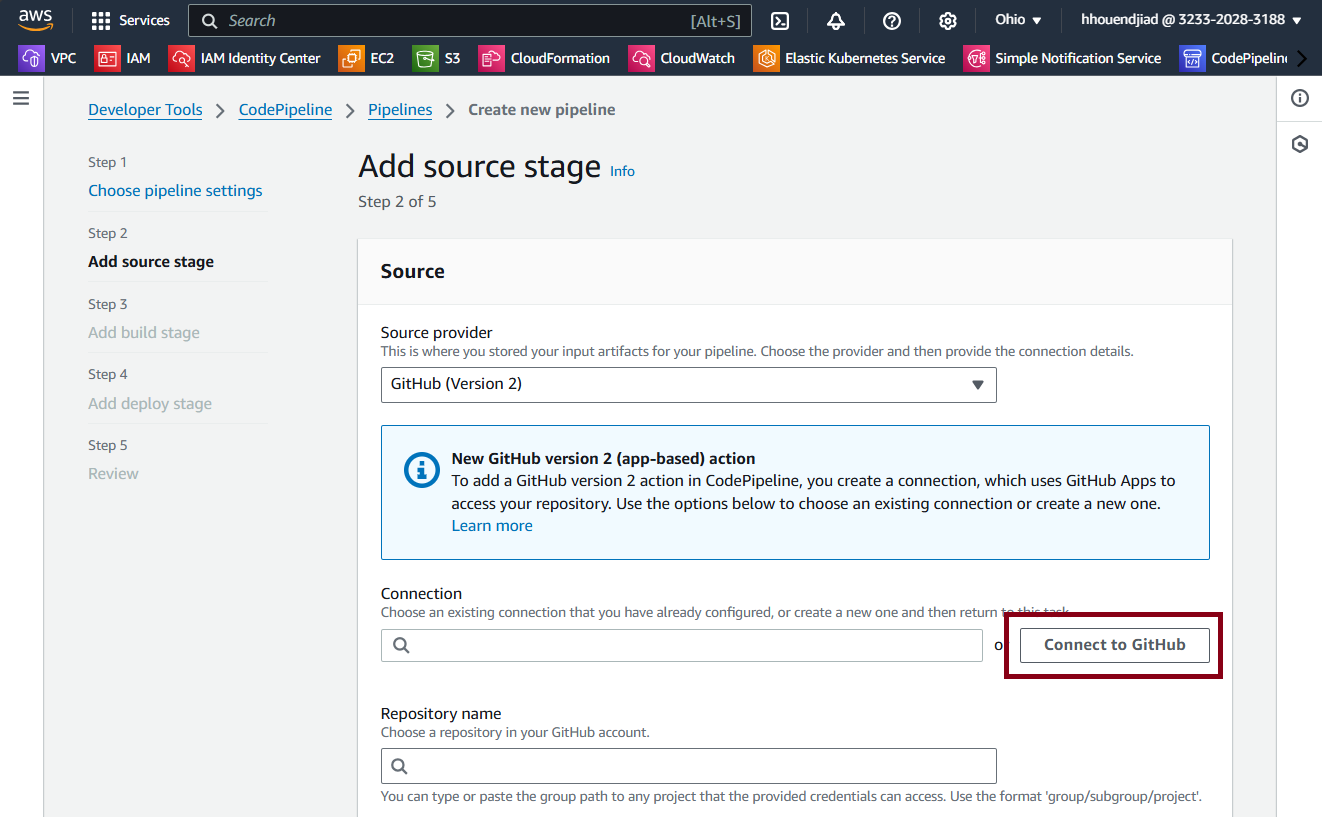Click the Info link beside heading
This screenshot has width=1322, height=817.
[x=622, y=171]
